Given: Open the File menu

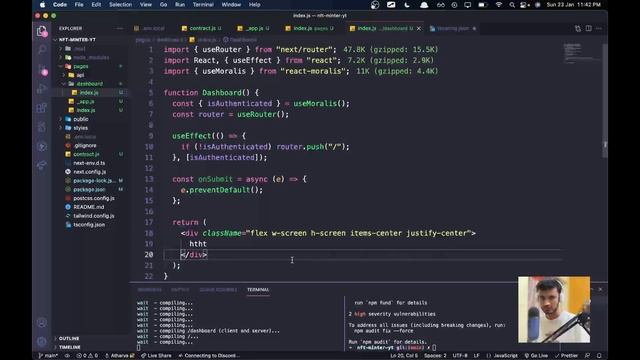Looking at the screenshot, I should tap(79, 5).
